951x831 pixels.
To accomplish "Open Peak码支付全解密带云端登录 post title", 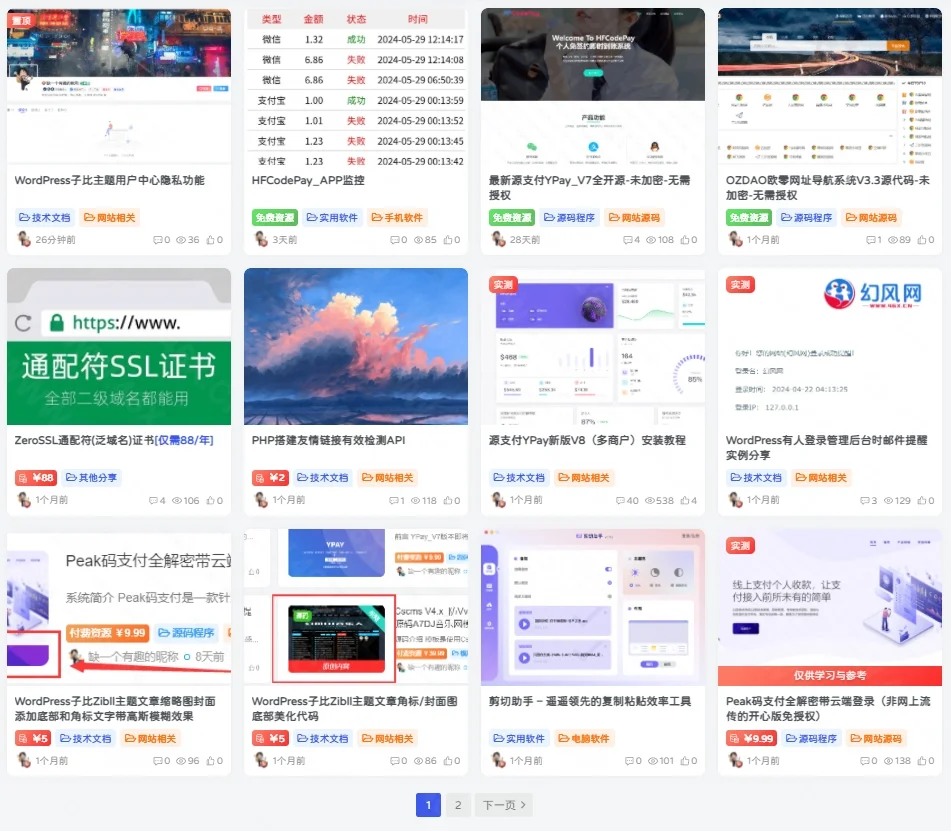I will coord(828,708).
